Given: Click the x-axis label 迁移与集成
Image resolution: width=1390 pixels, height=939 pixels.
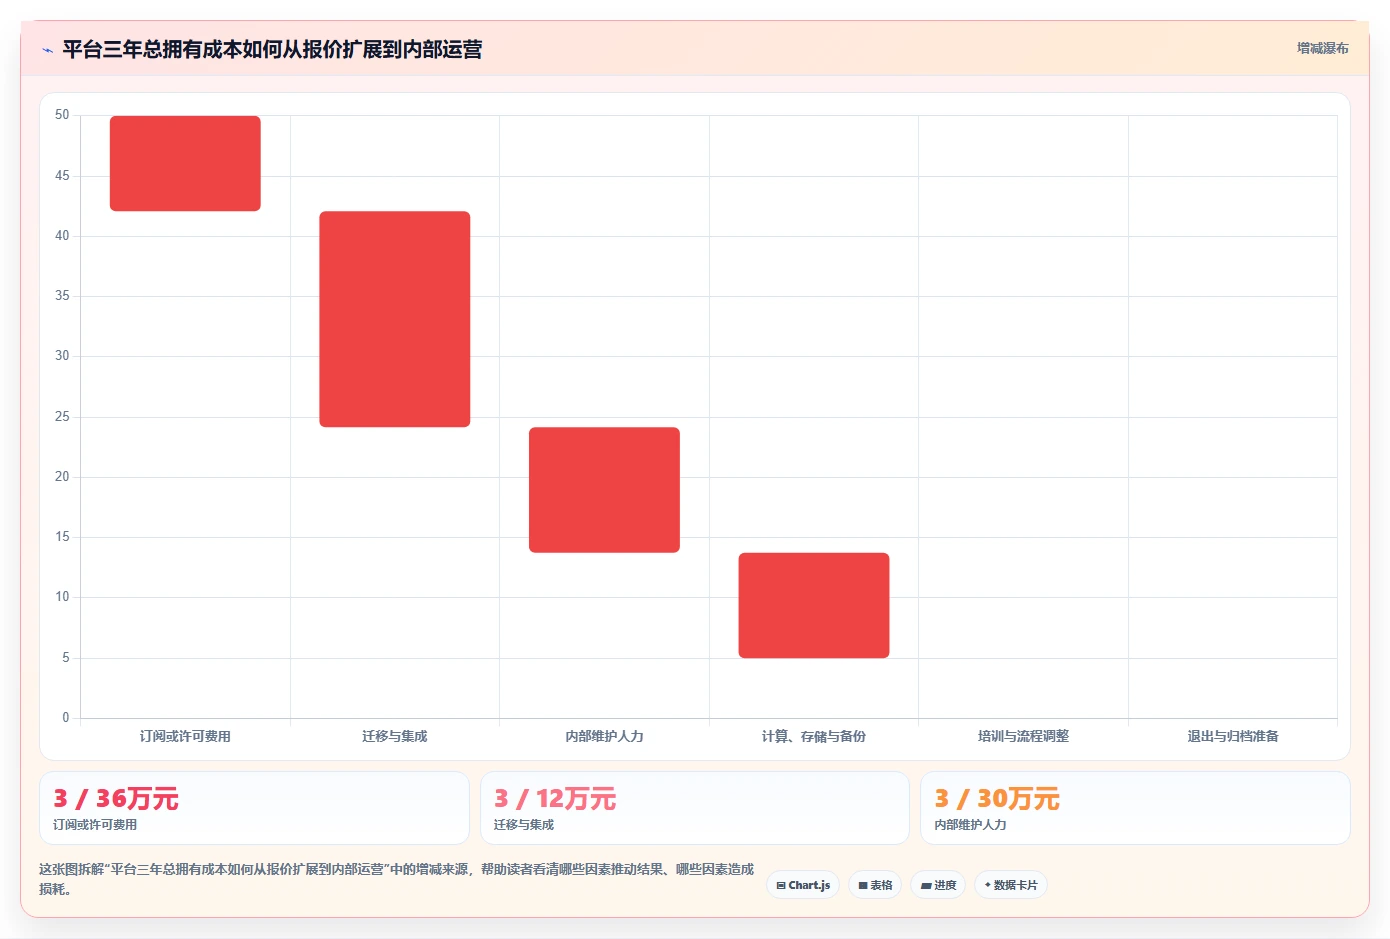Looking at the screenshot, I should 395,736.
